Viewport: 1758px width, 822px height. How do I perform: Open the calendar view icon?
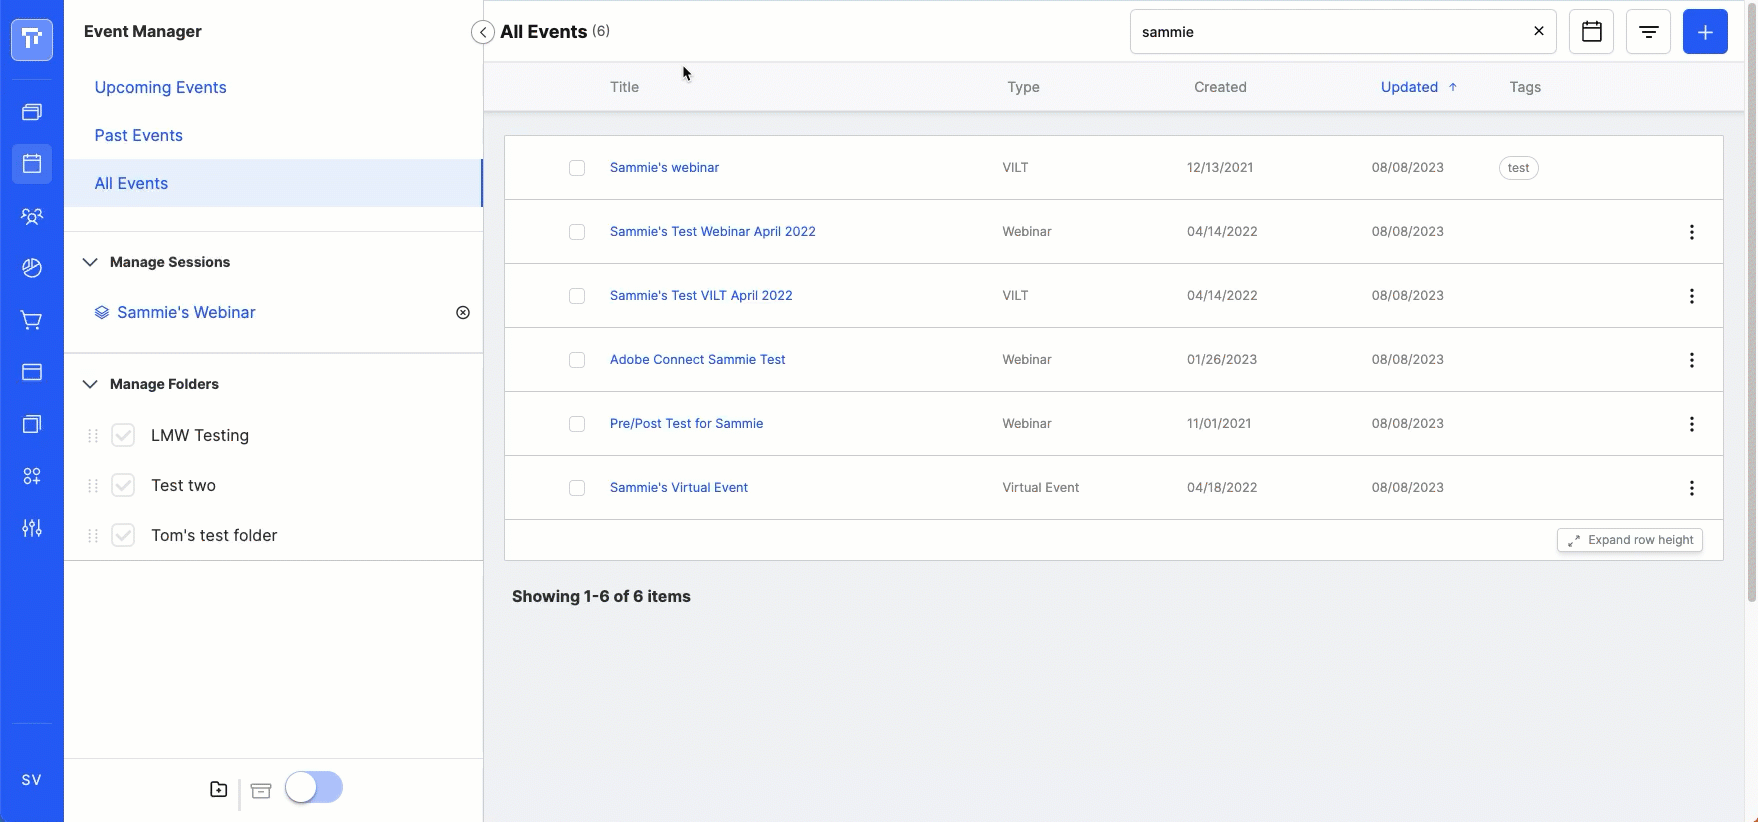1591,32
